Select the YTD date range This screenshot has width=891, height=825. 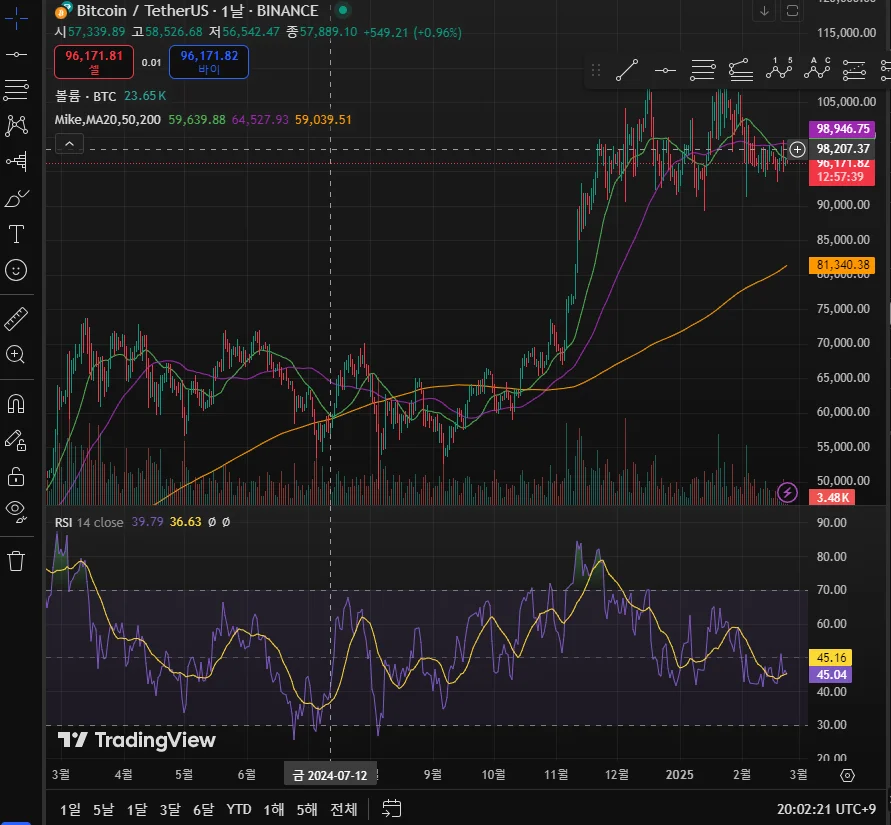[x=239, y=809]
